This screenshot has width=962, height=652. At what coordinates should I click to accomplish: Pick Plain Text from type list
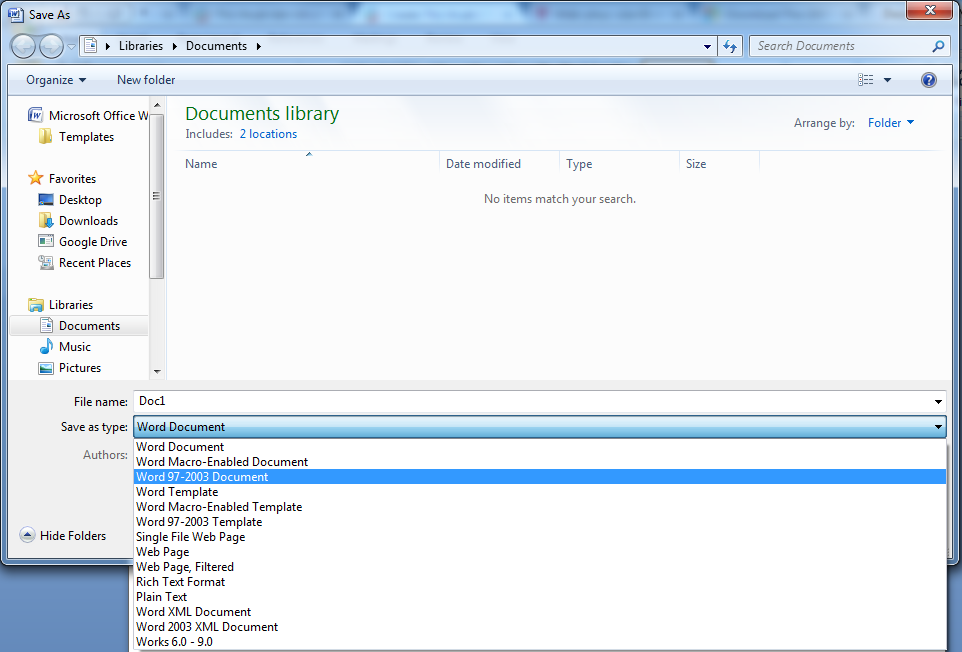(x=162, y=597)
